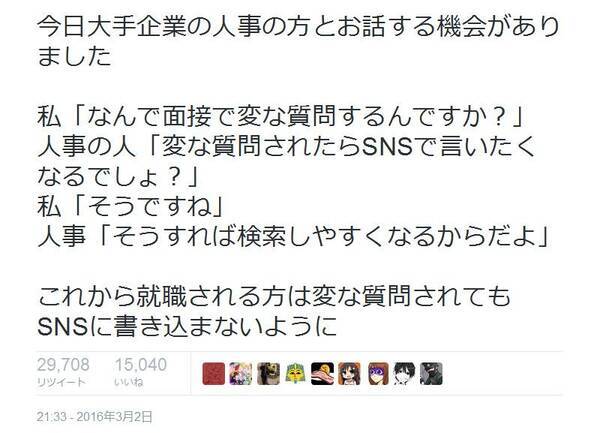Screen dimensions: 600x433
Task: Click the final line SNSに書き込まないように
Action: coord(187,326)
